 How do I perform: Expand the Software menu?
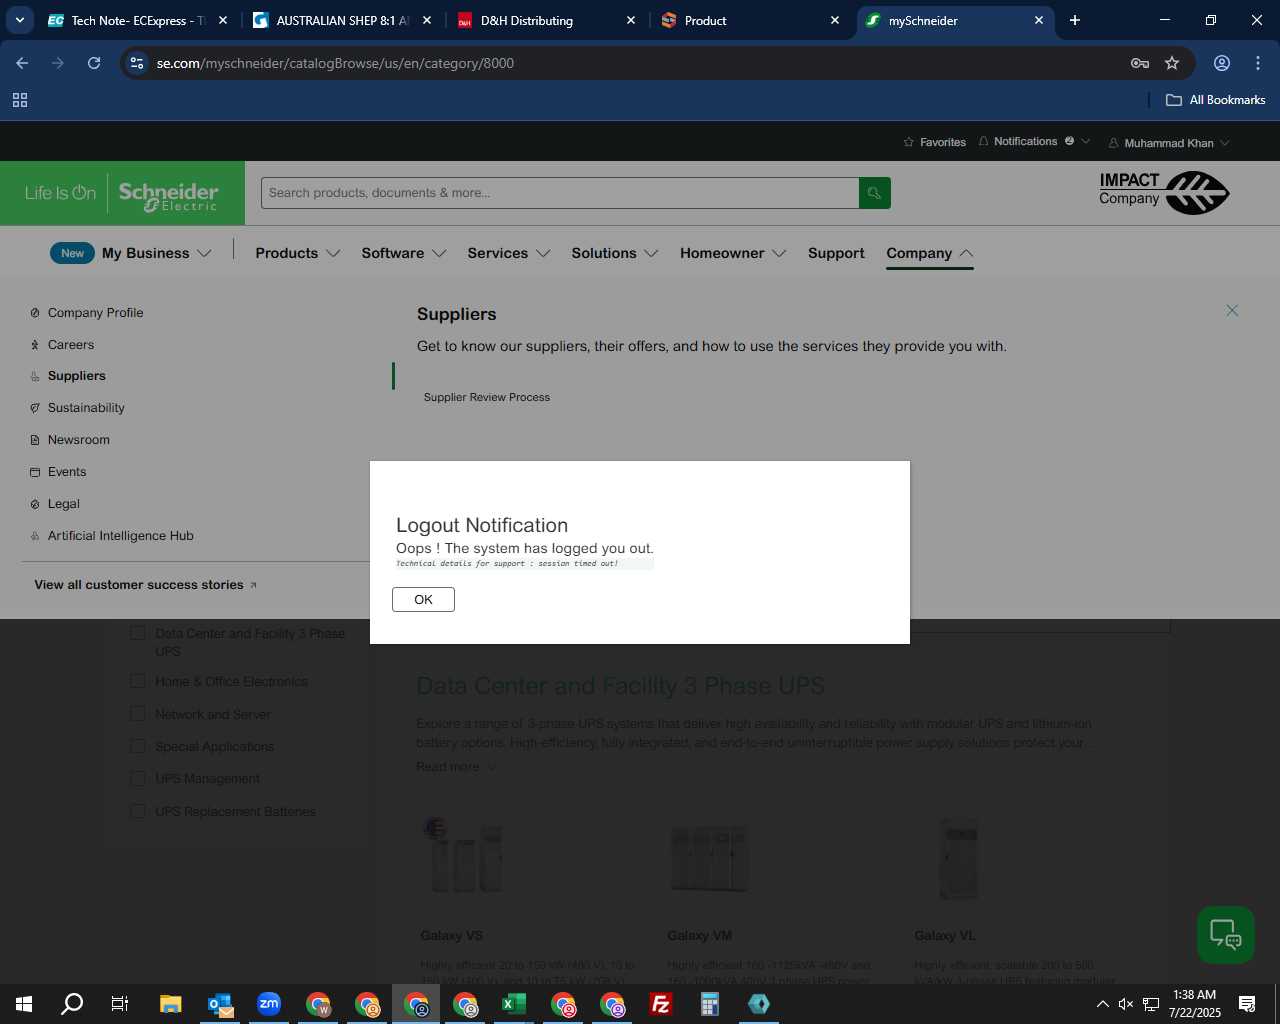tap(404, 253)
